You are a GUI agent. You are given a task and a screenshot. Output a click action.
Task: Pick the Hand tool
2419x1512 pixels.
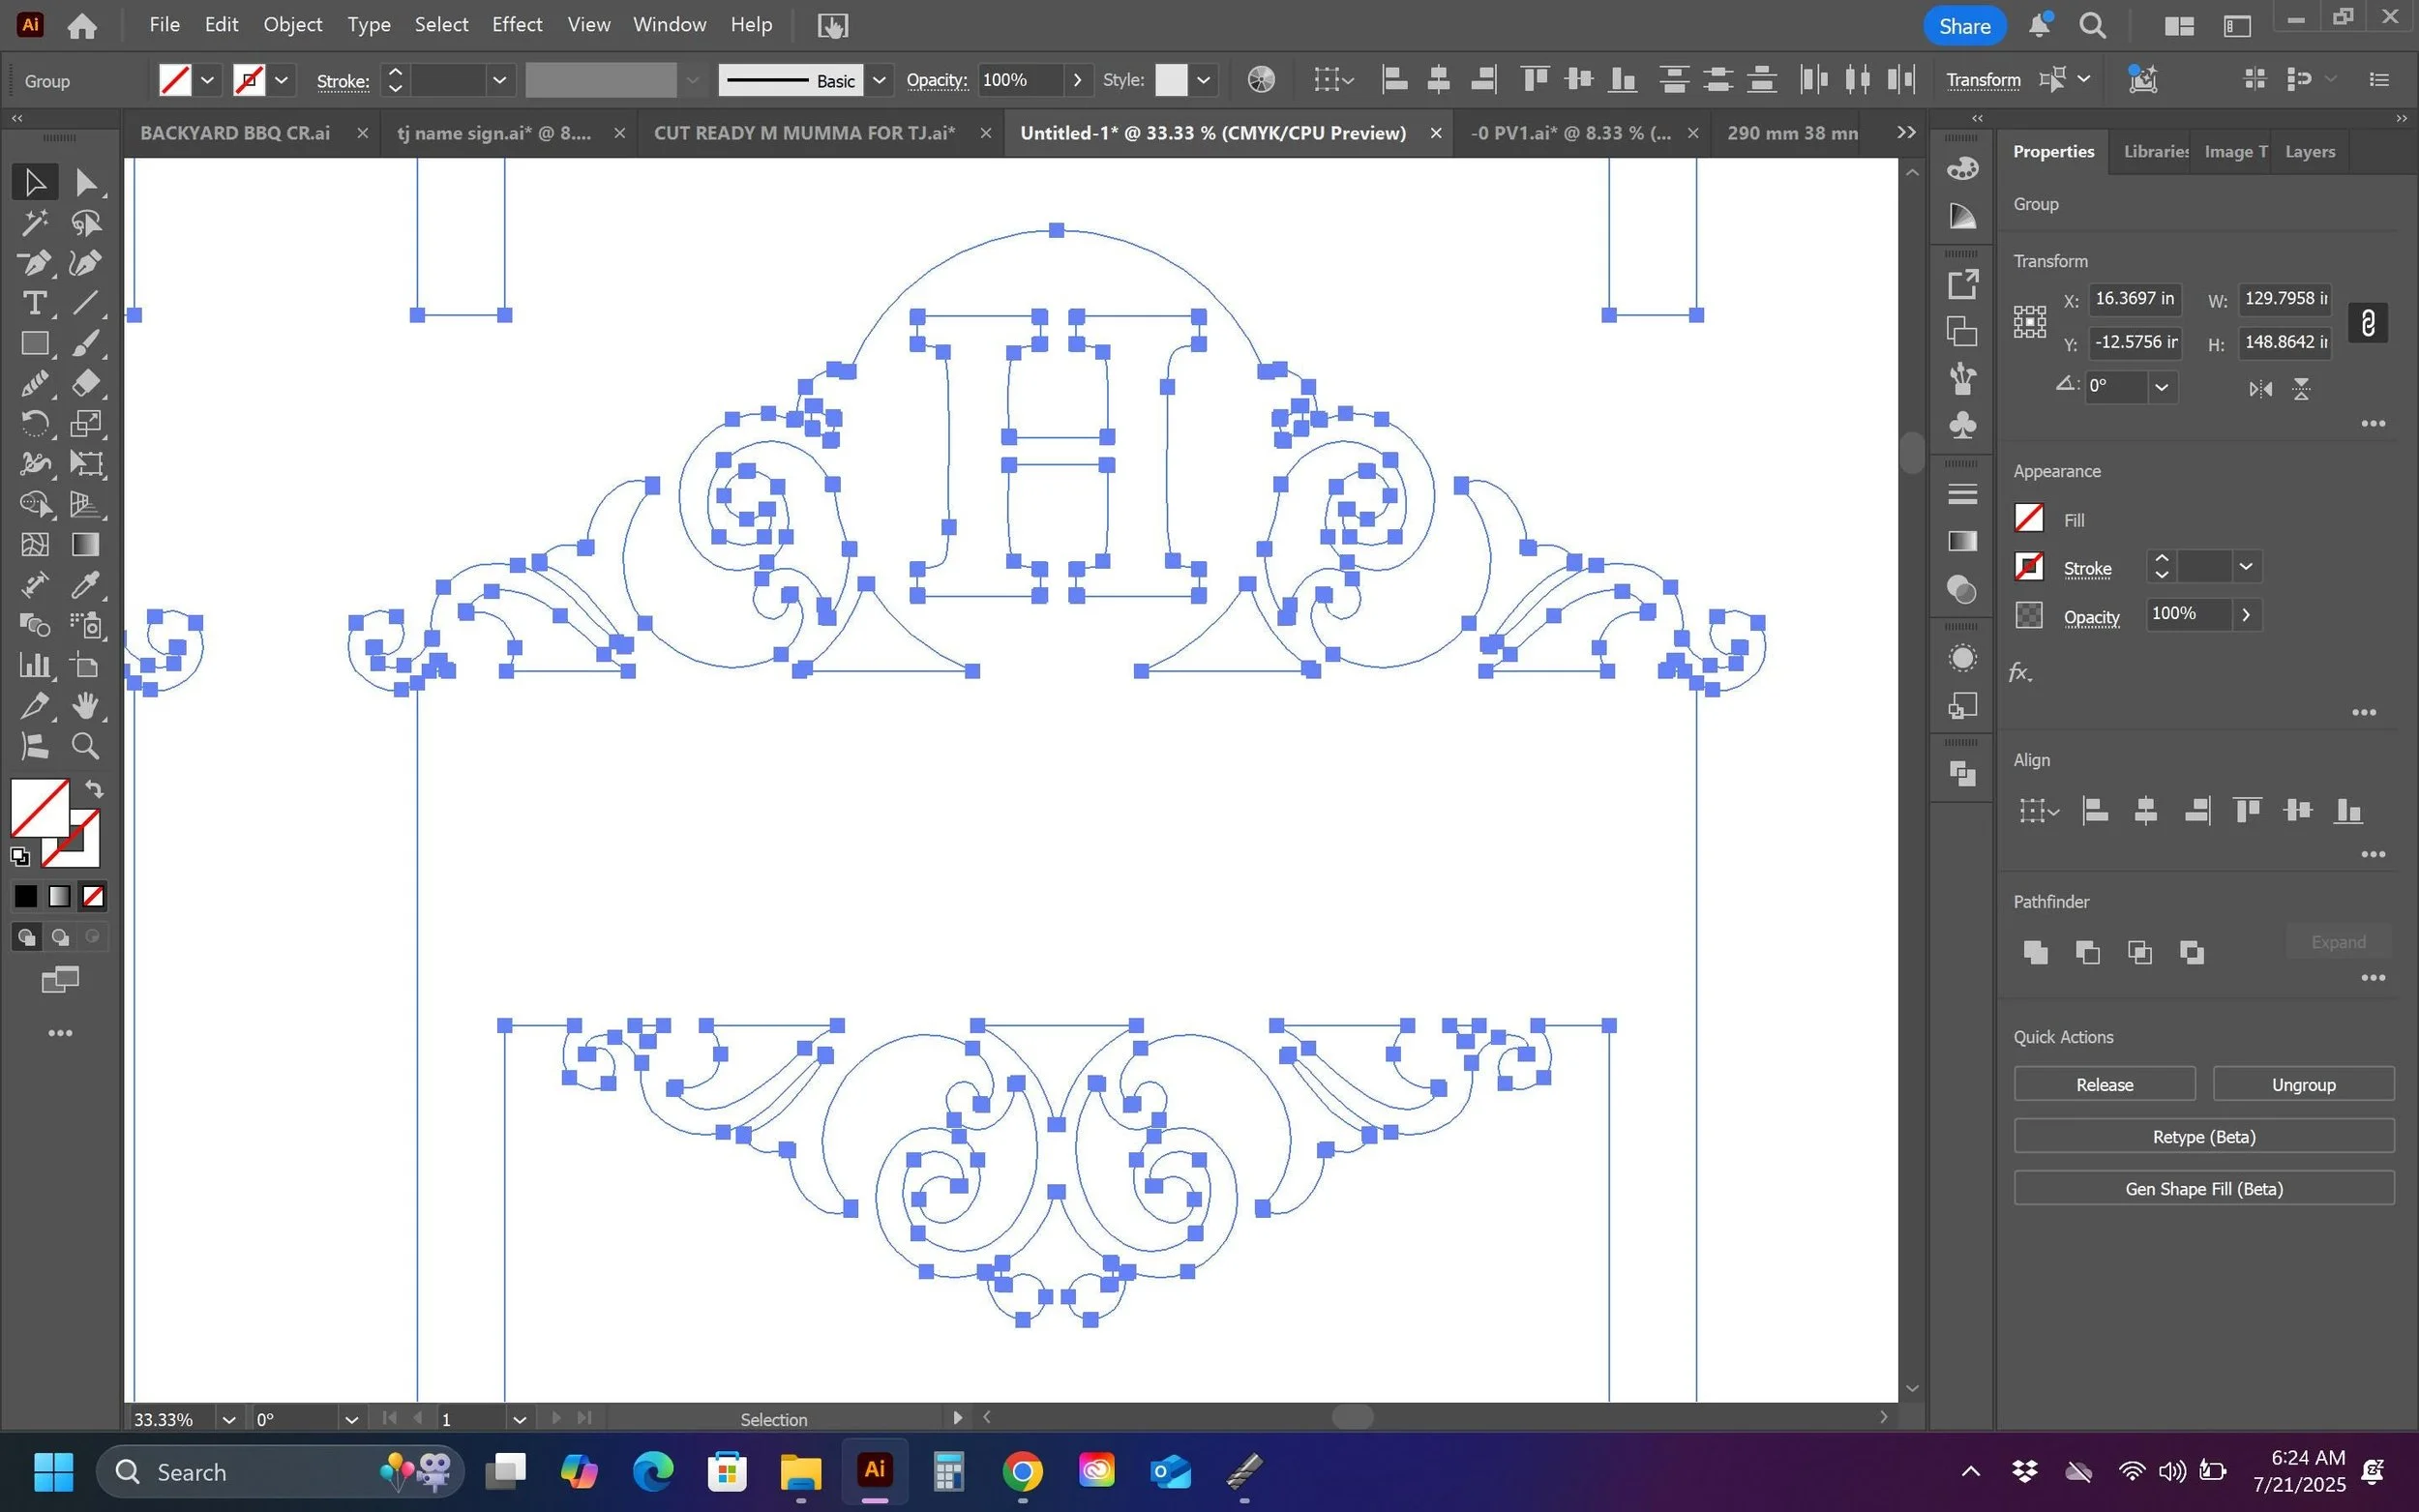86,706
